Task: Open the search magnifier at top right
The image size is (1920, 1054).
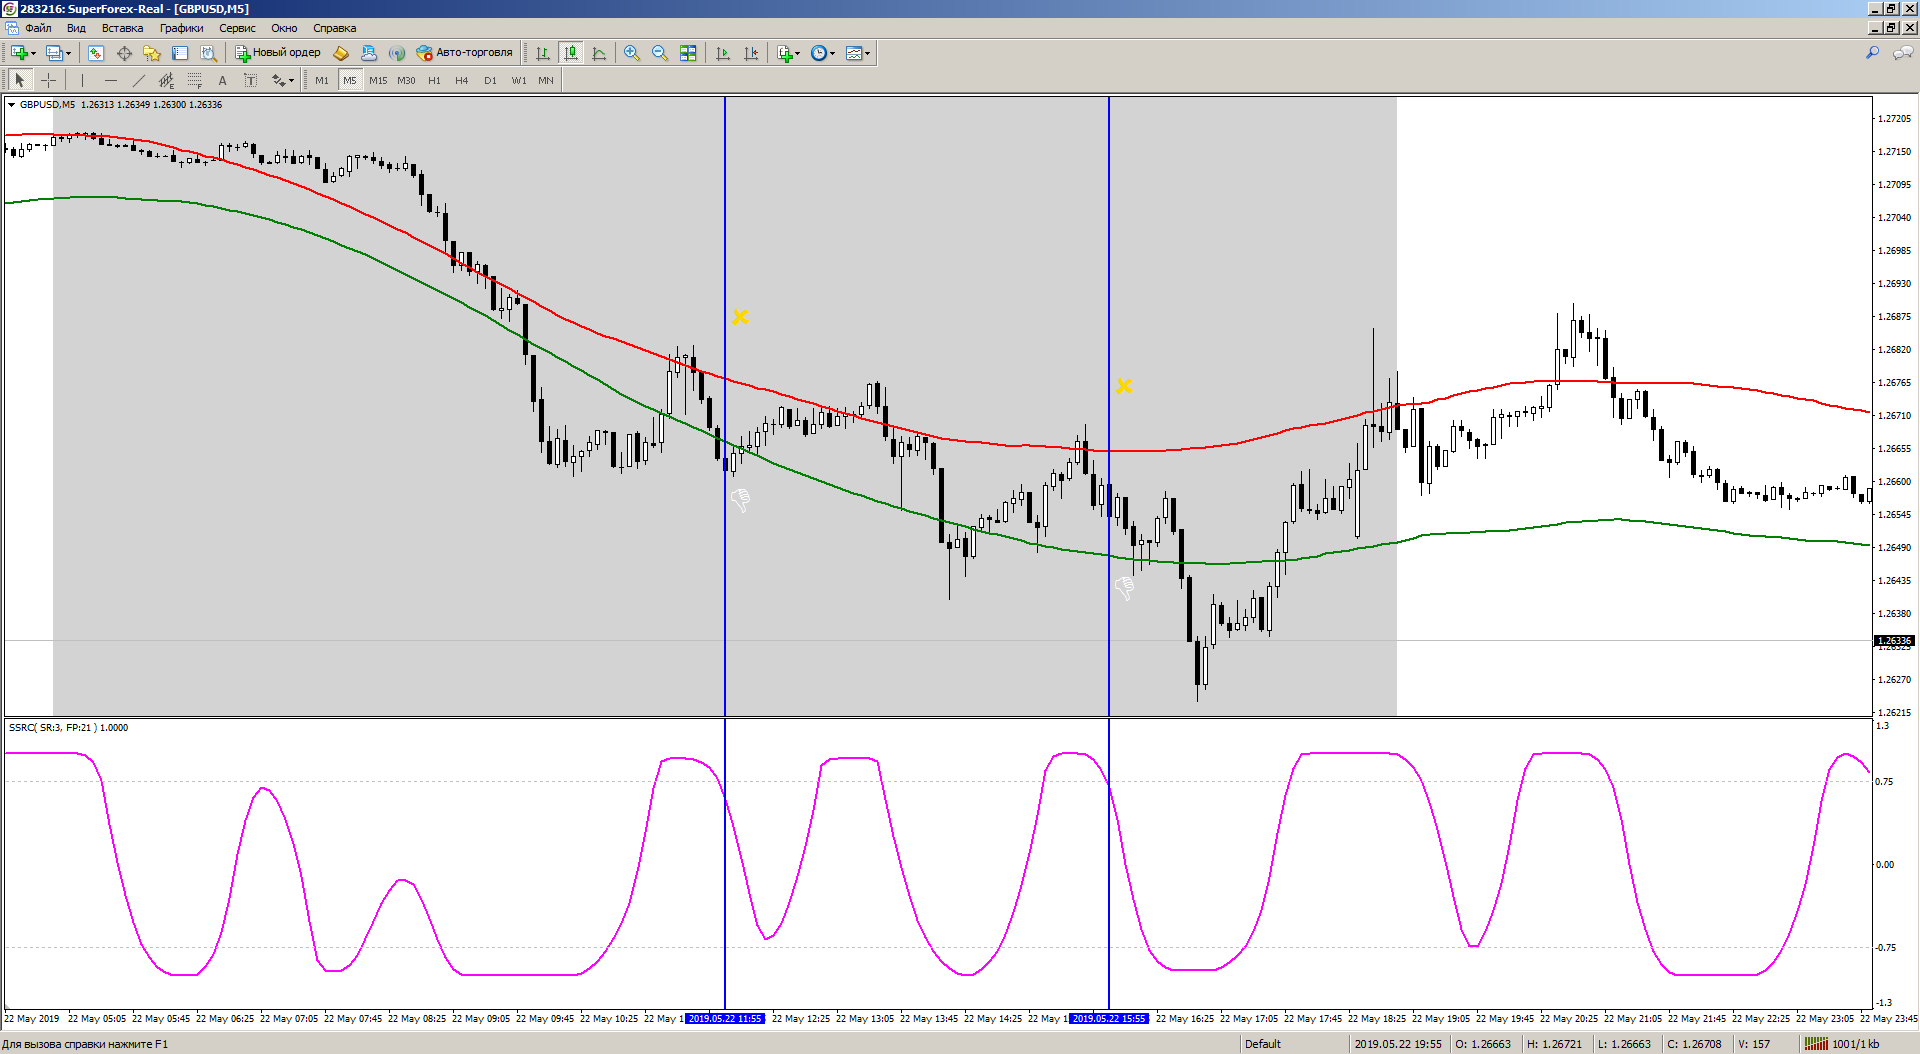Action: 1872,53
